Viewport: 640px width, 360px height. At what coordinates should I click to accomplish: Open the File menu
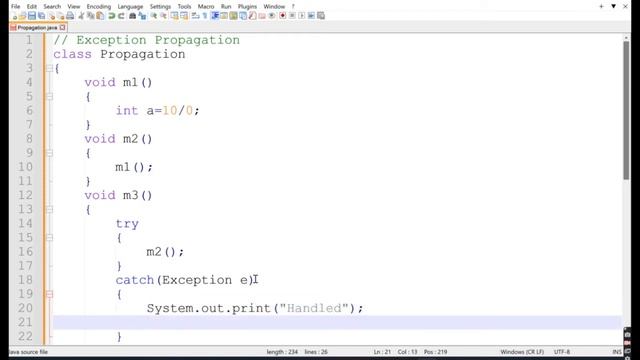(x=16, y=7)
